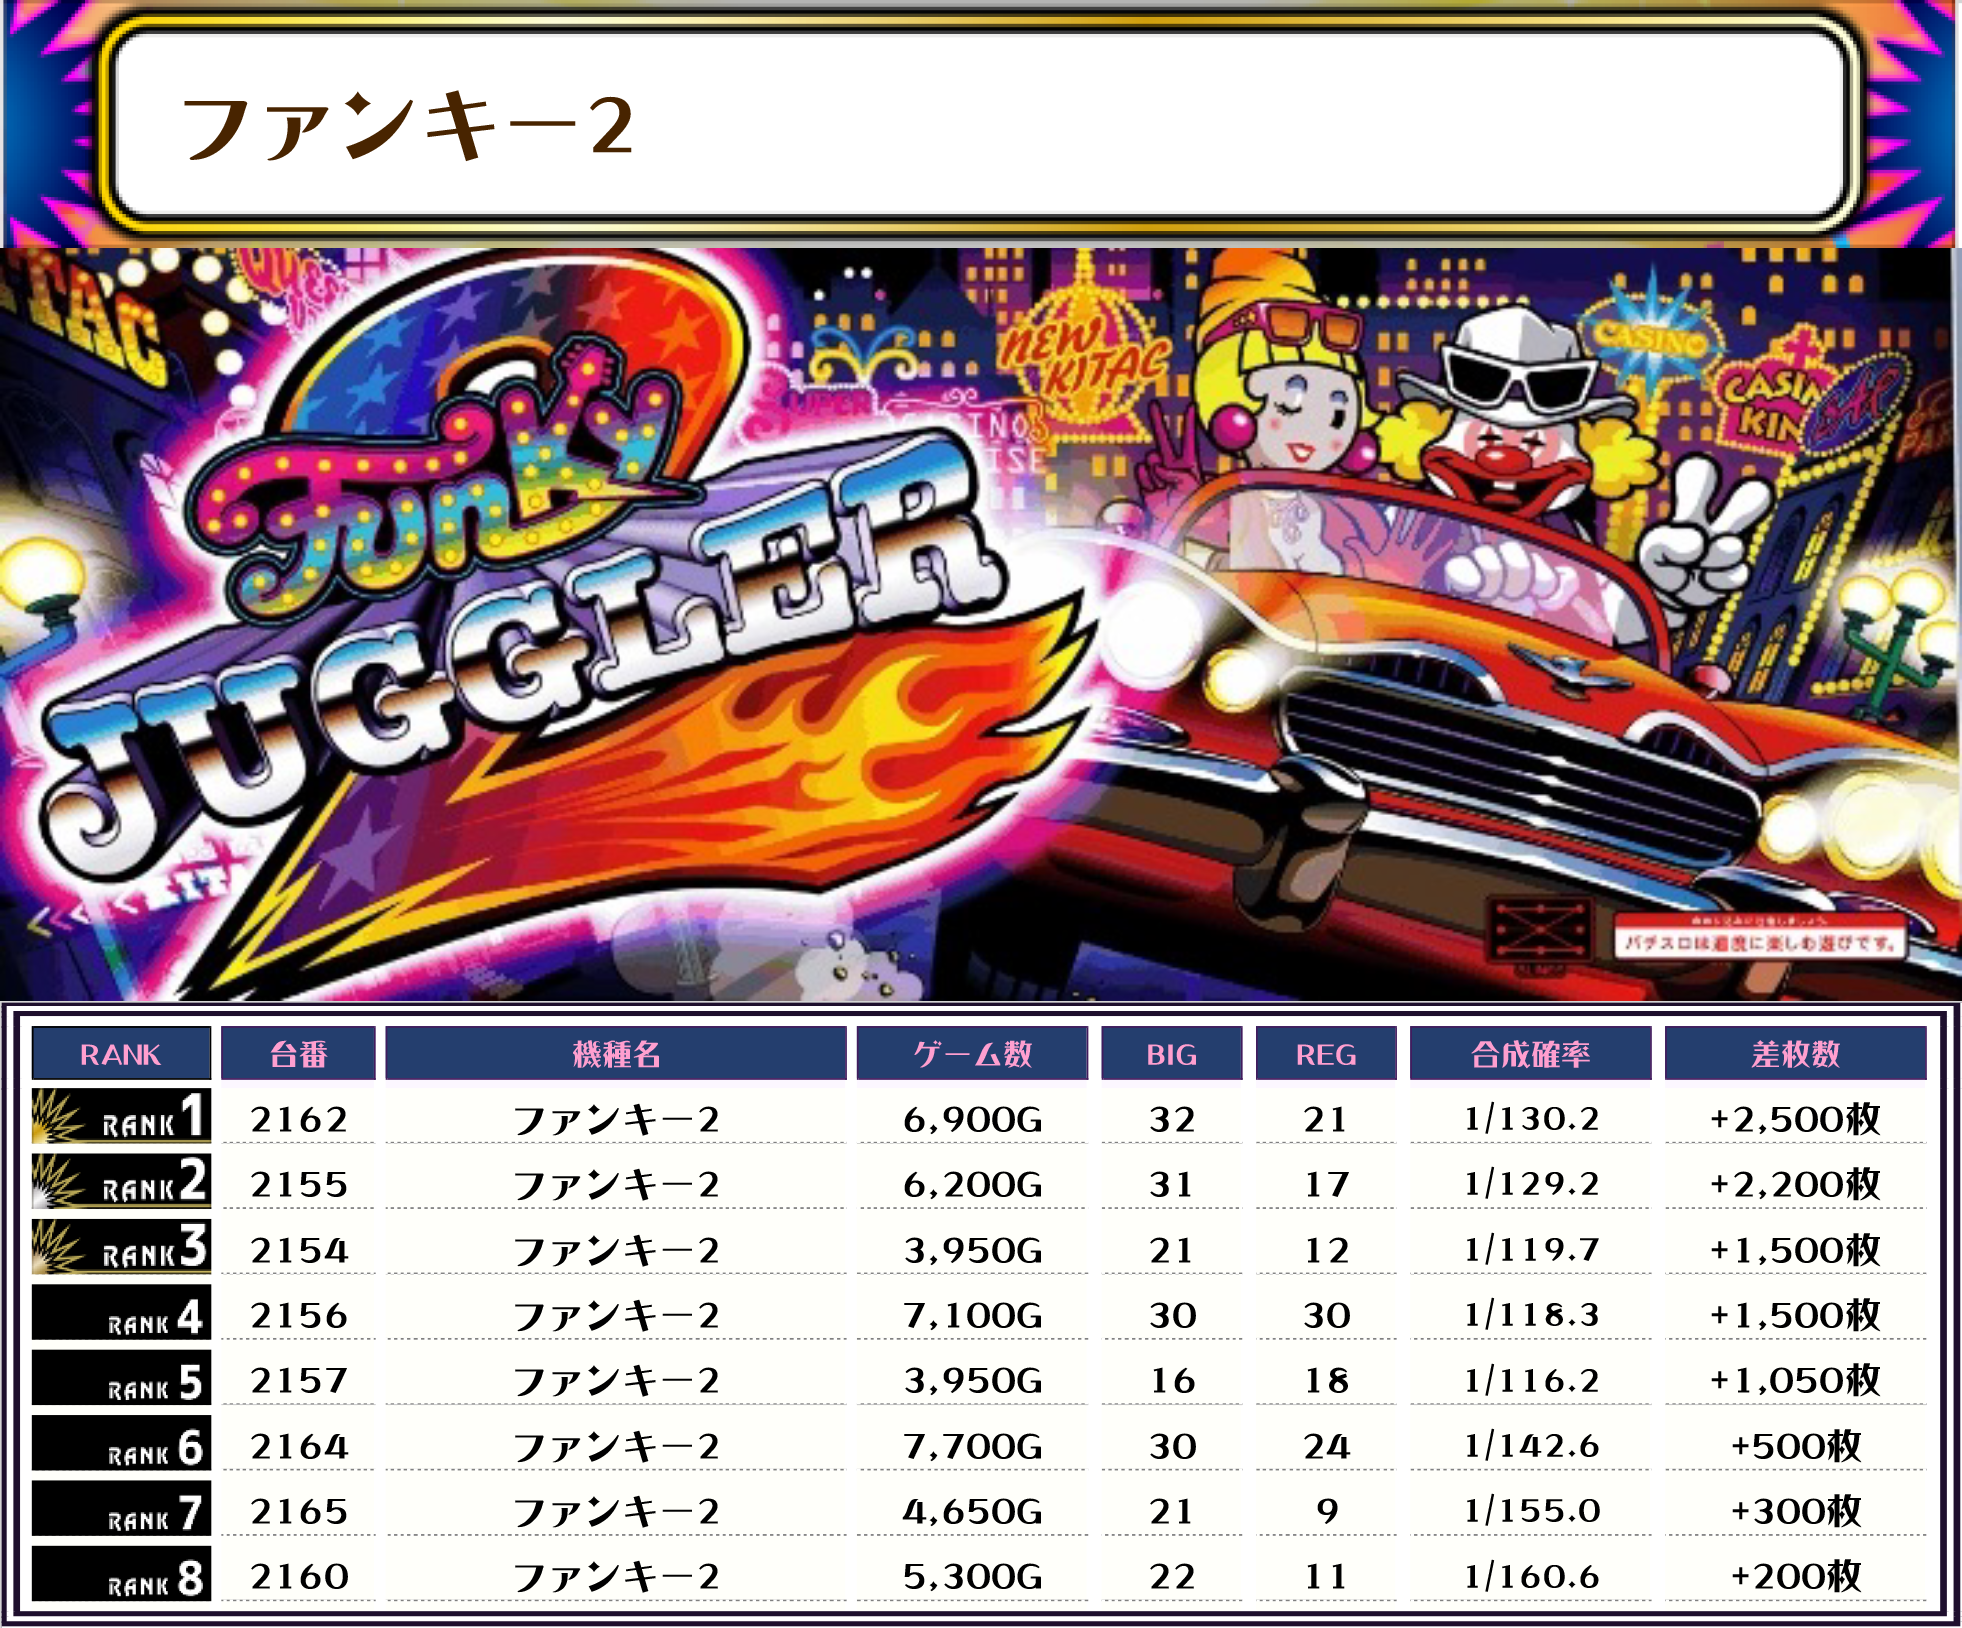Viewport: 1962px width, 1628px height.
Task: Click the 差枚数 column header
Action: 1795,1054
